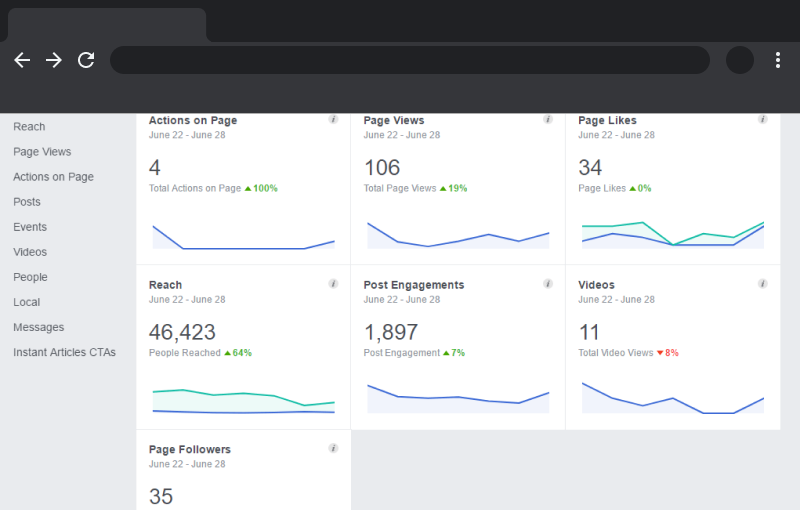
Task: Go back with the browser back arrow
Action: [x=22, y=60]
